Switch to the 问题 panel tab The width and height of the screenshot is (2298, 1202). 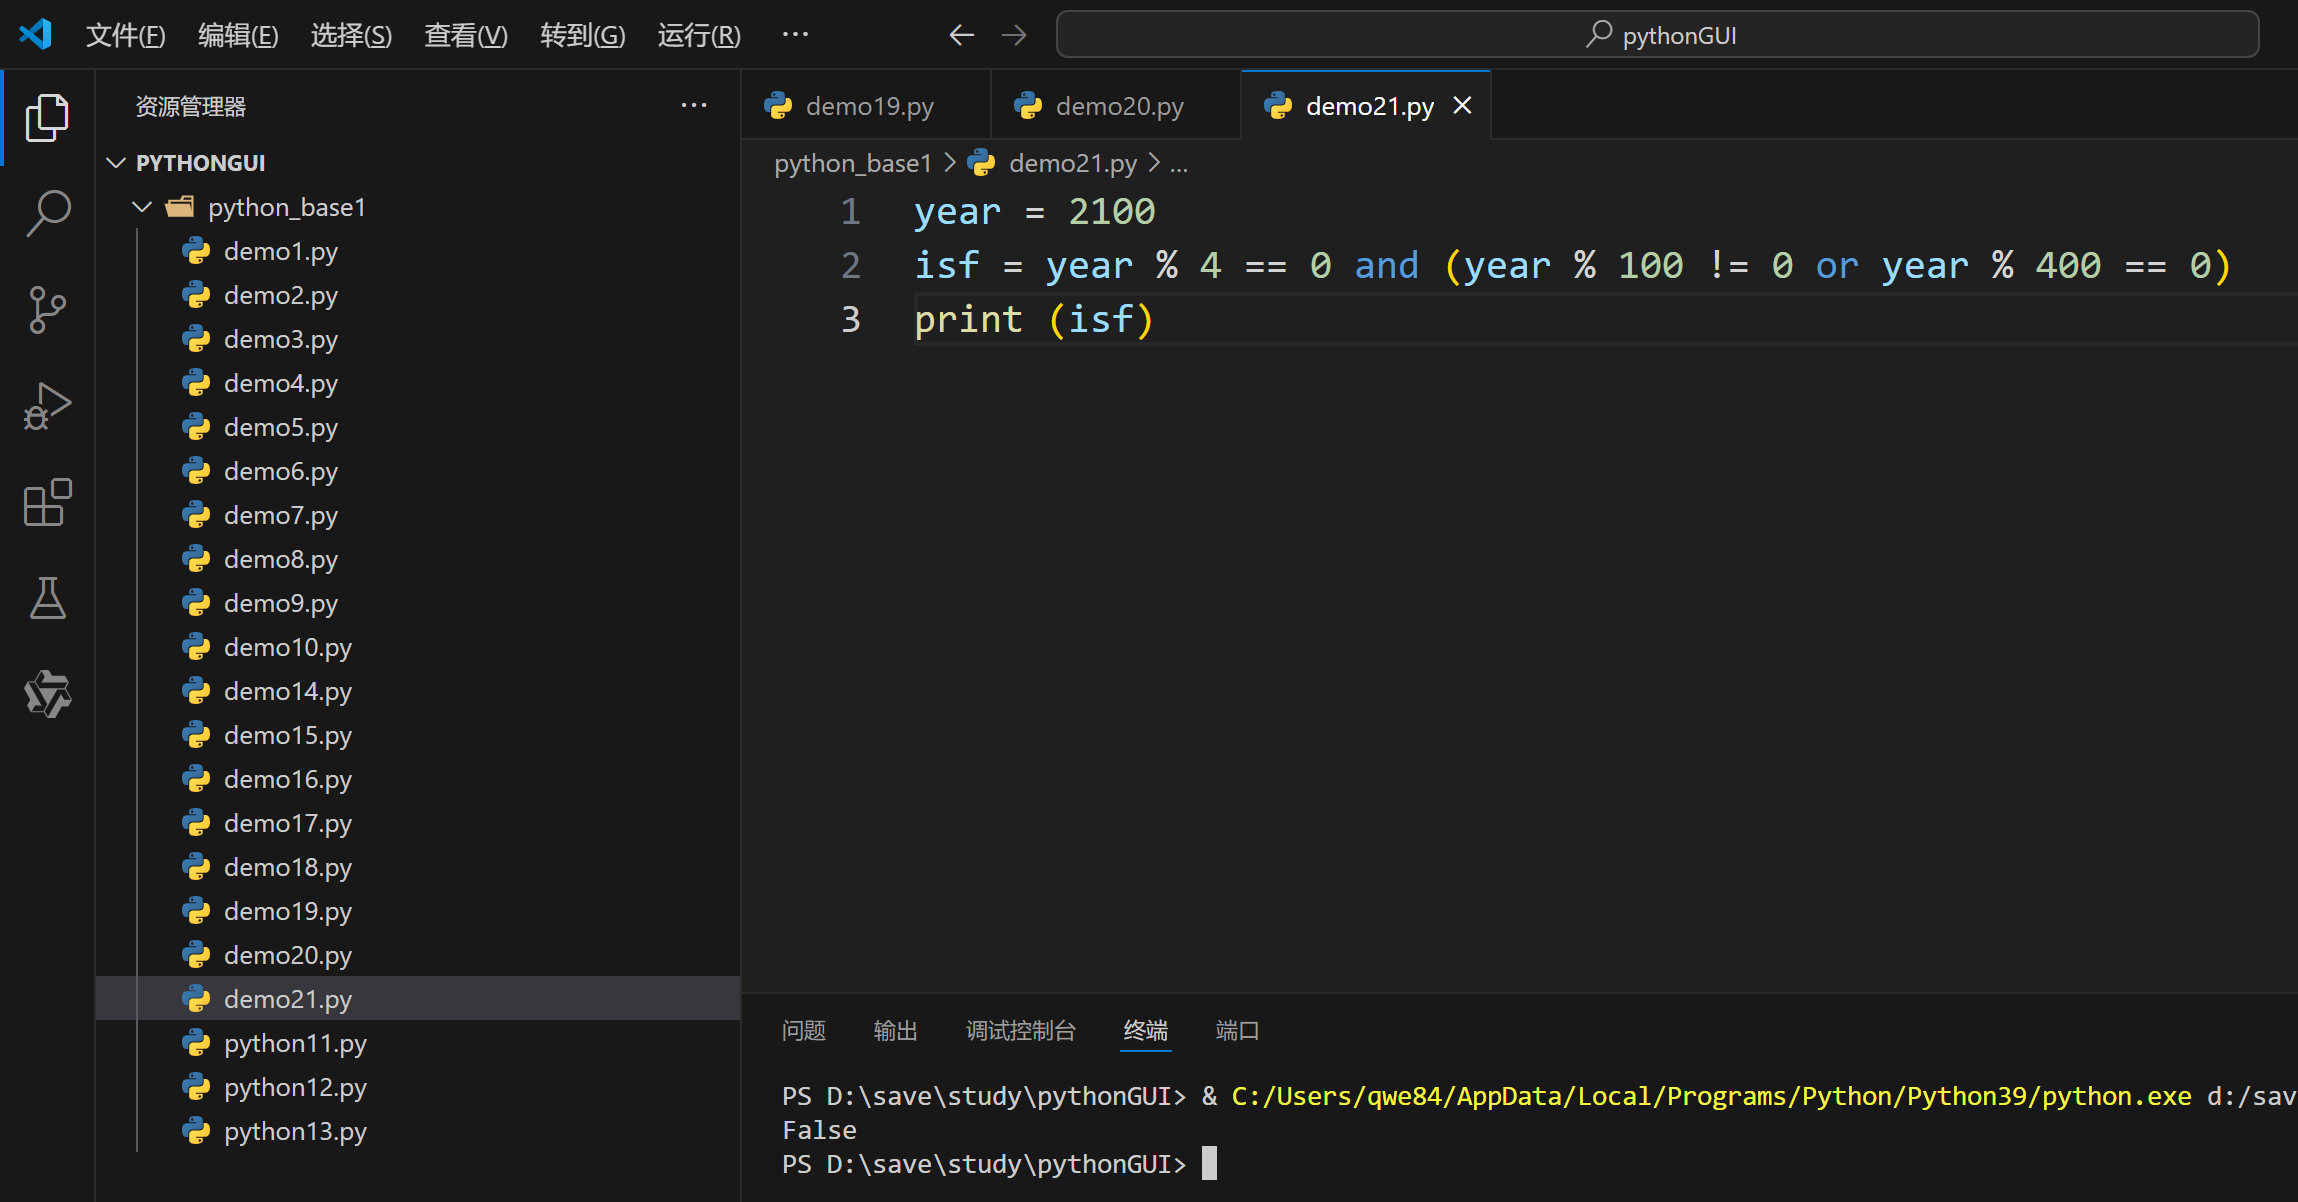tap(803, 1030)
